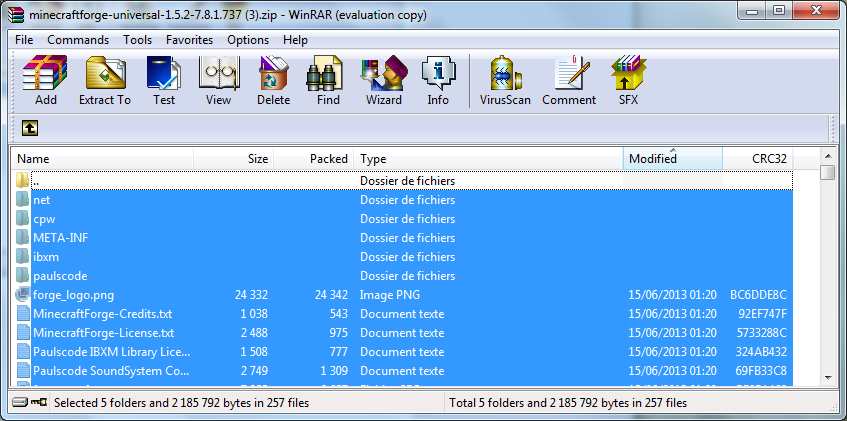Select the forge_logo.png file name
Screen dimensions: 847x421
(x=73, y=295)
